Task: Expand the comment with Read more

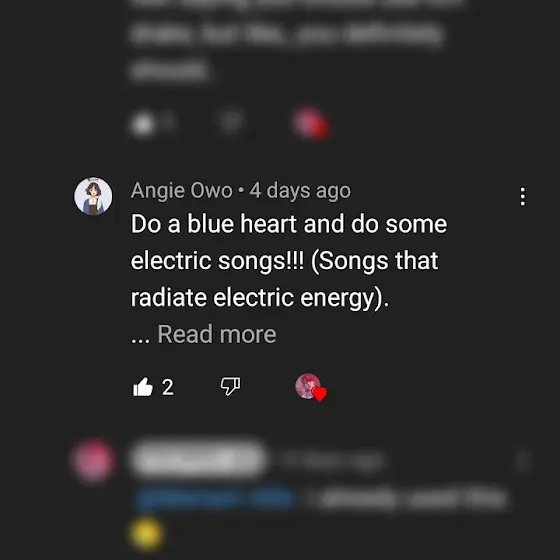Action: (x=217, y=334)
